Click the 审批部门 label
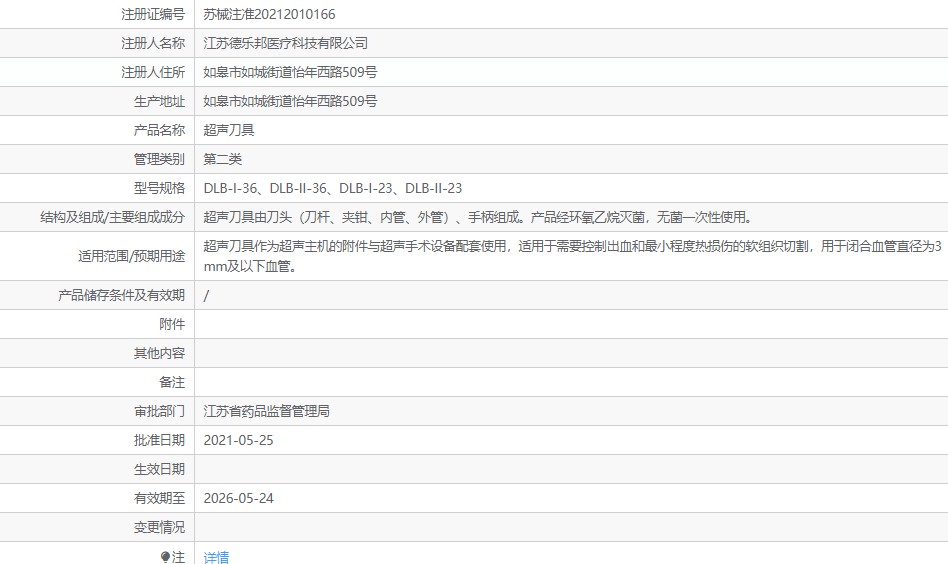 (159, 412)
